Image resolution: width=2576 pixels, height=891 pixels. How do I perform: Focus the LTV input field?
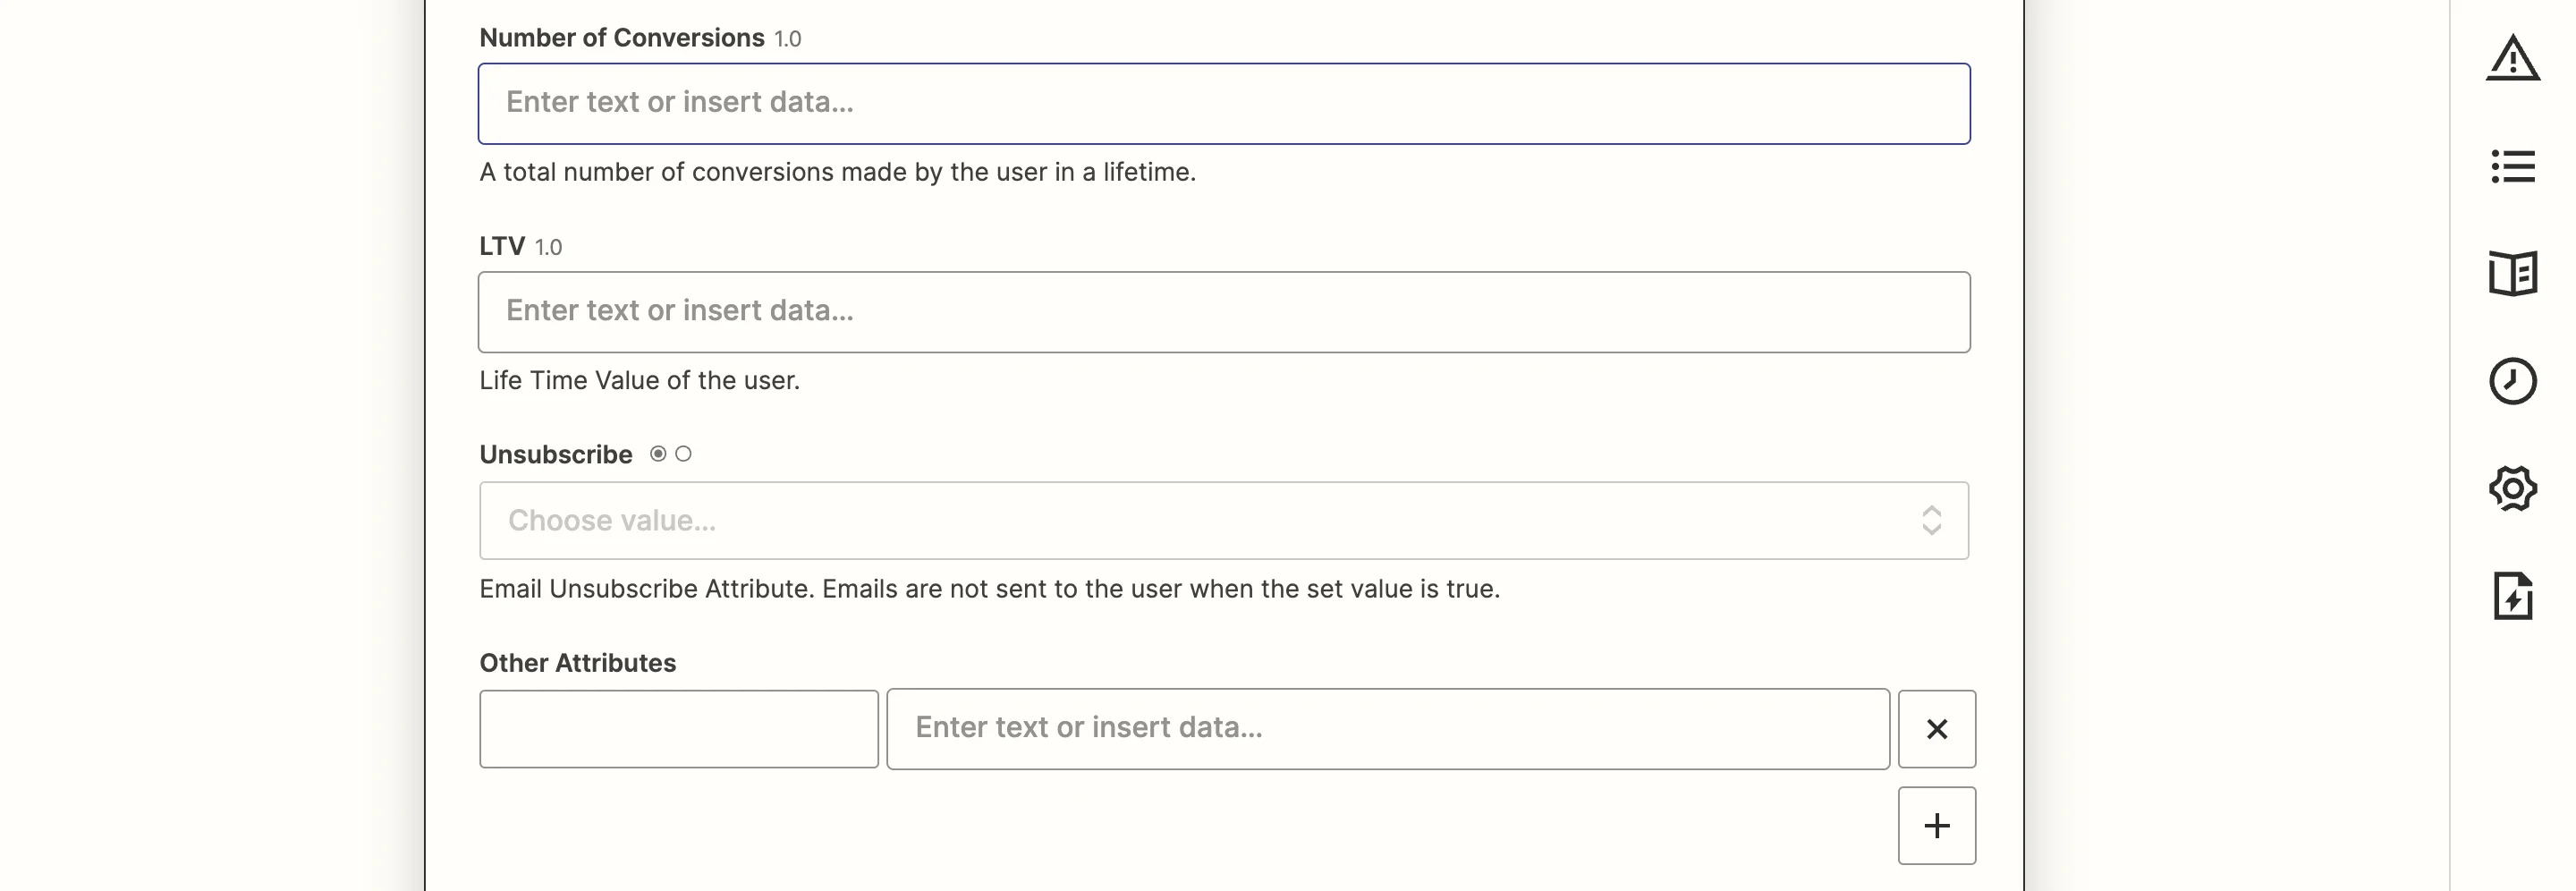click(x=1224, y=312)
